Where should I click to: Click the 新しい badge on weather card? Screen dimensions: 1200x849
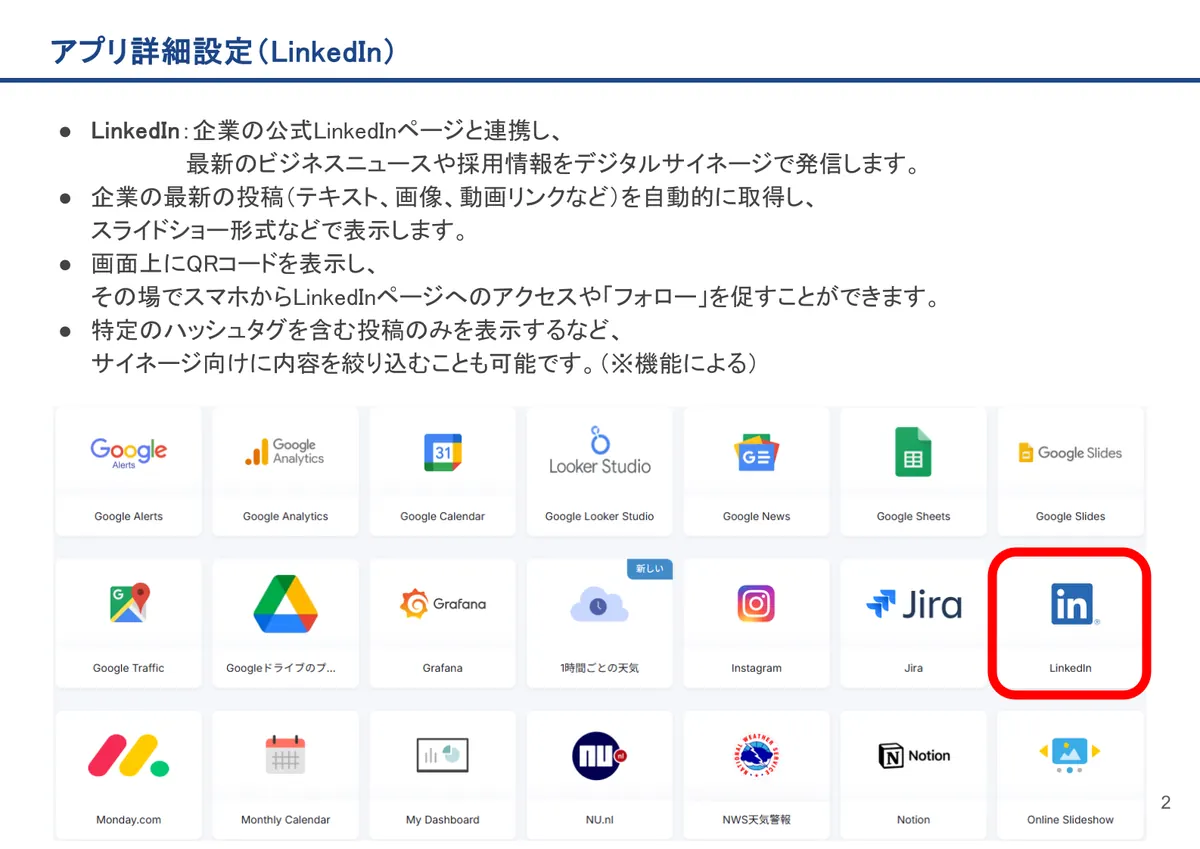649,569
